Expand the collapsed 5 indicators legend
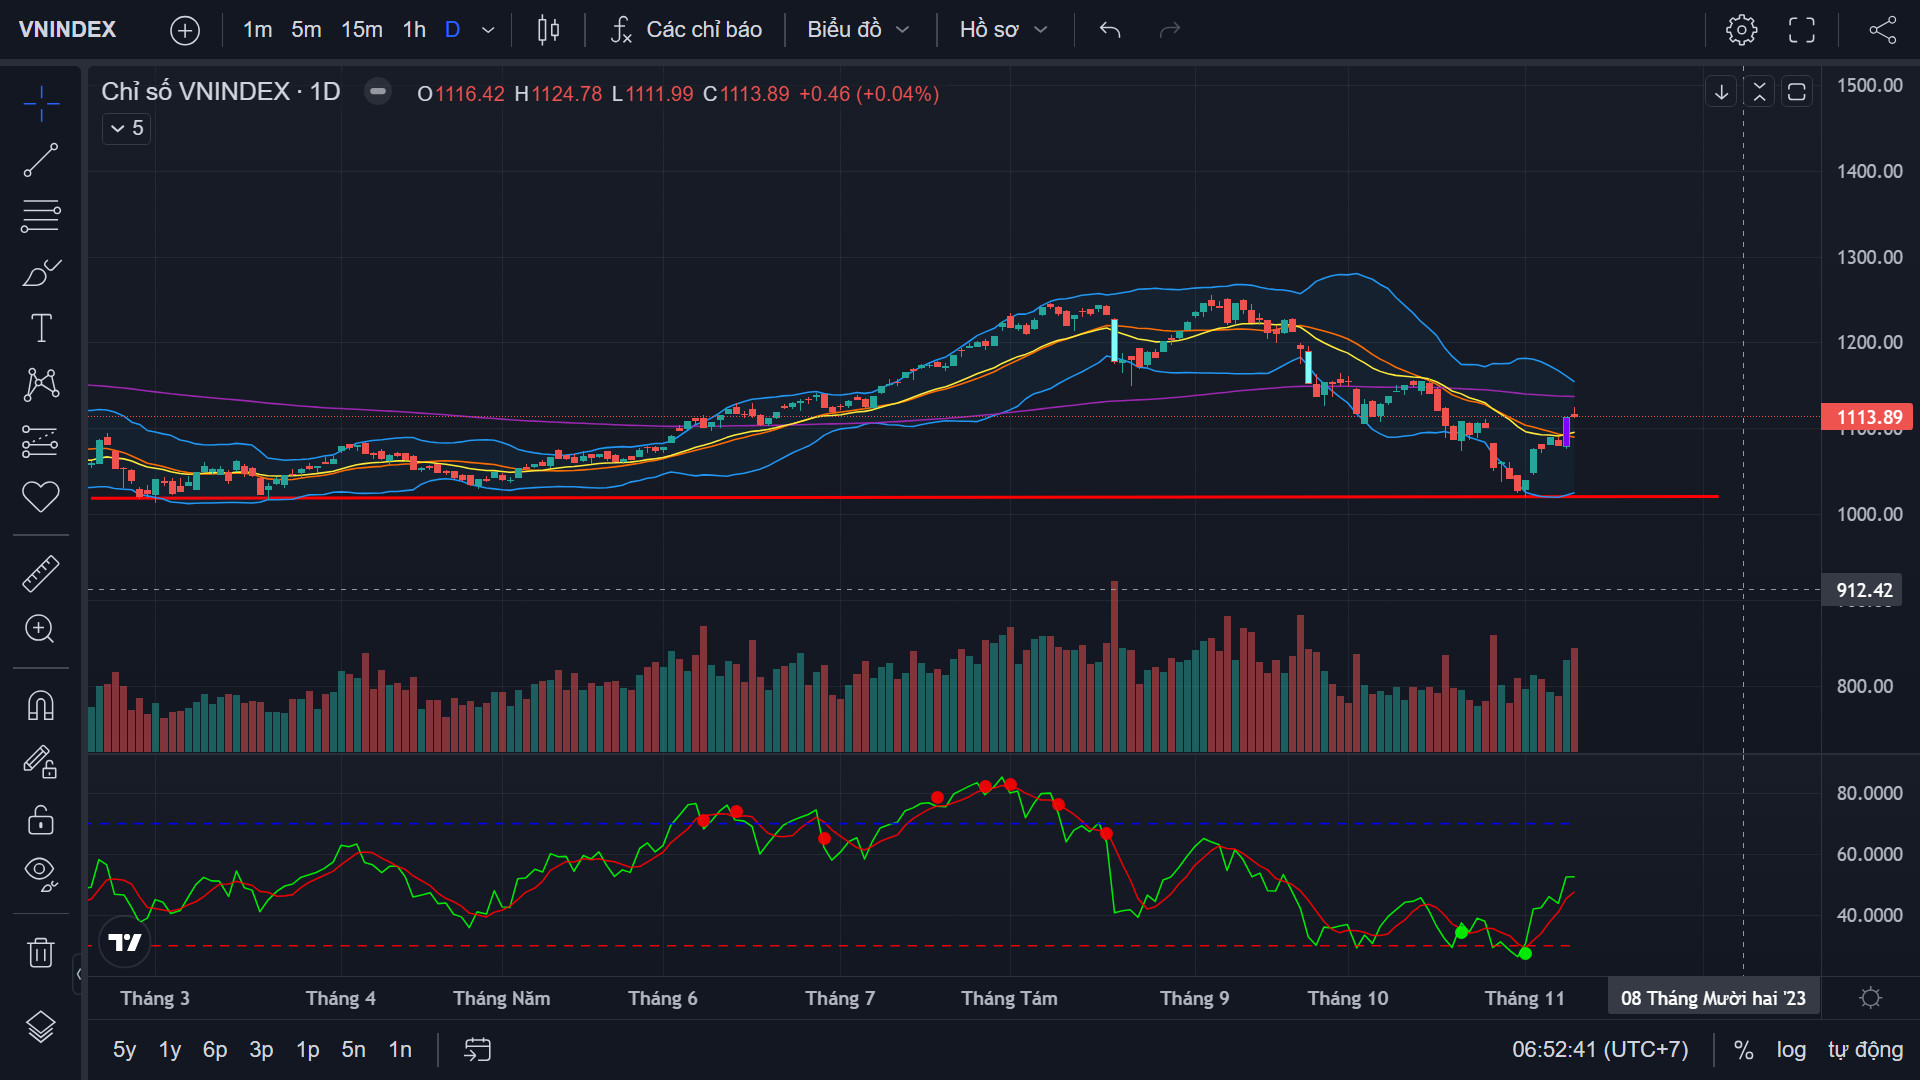 126,128
